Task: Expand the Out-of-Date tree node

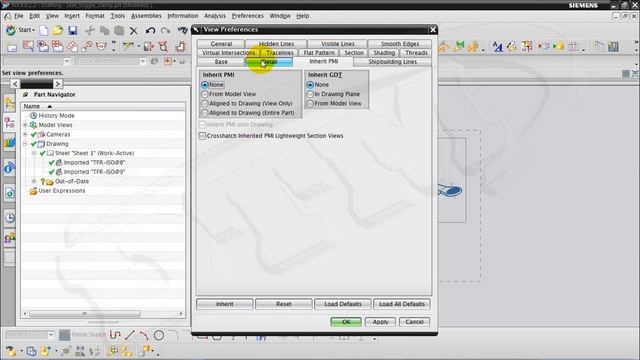Action: point(34,181)
